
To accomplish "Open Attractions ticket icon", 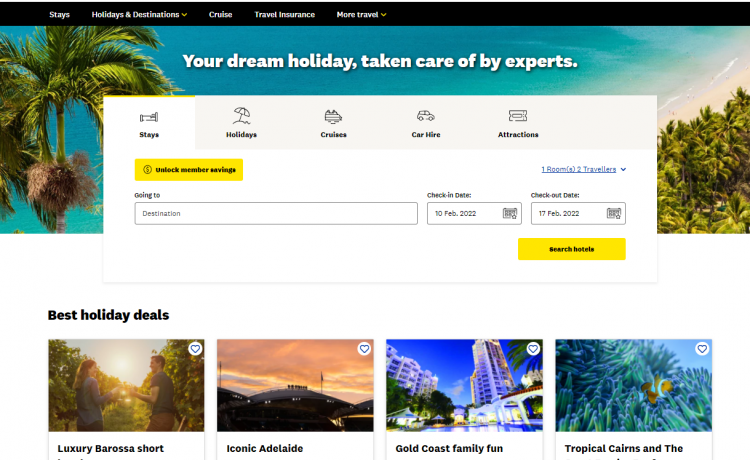I will [518, 116].
